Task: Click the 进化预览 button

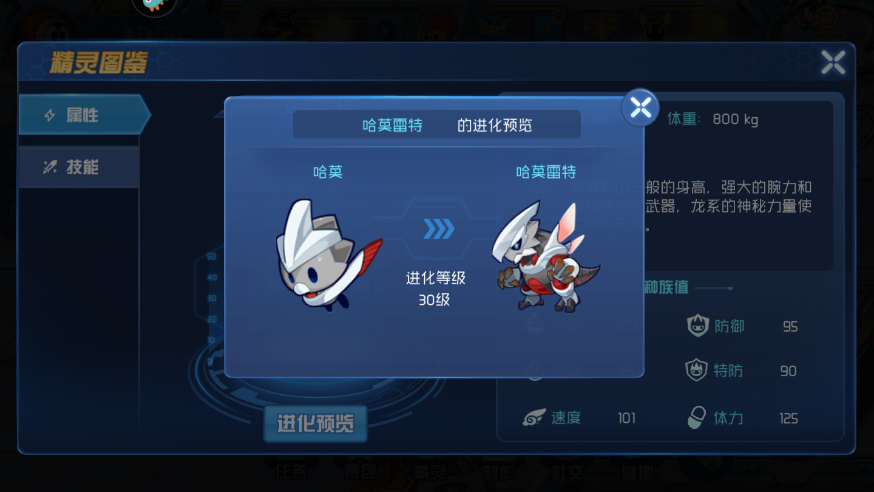Action: (315, 423)
